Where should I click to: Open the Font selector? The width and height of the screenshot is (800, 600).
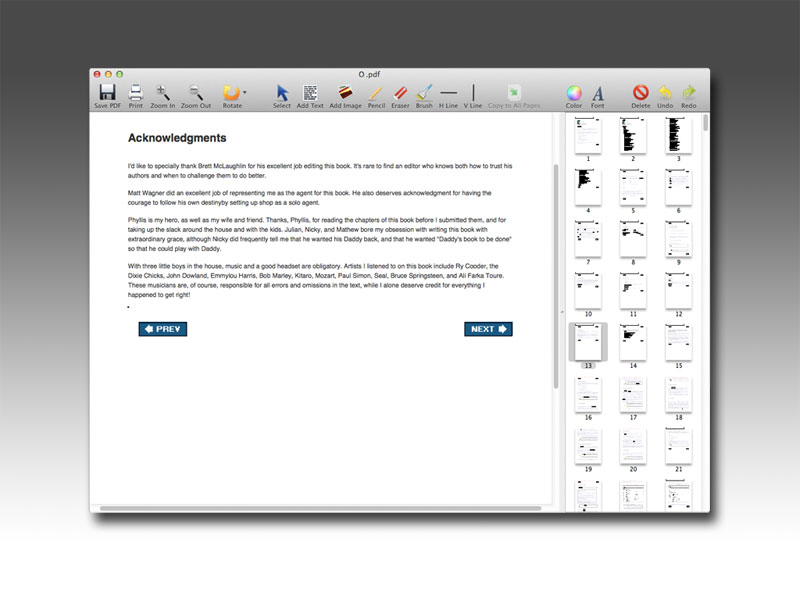(x=596, y=92)
